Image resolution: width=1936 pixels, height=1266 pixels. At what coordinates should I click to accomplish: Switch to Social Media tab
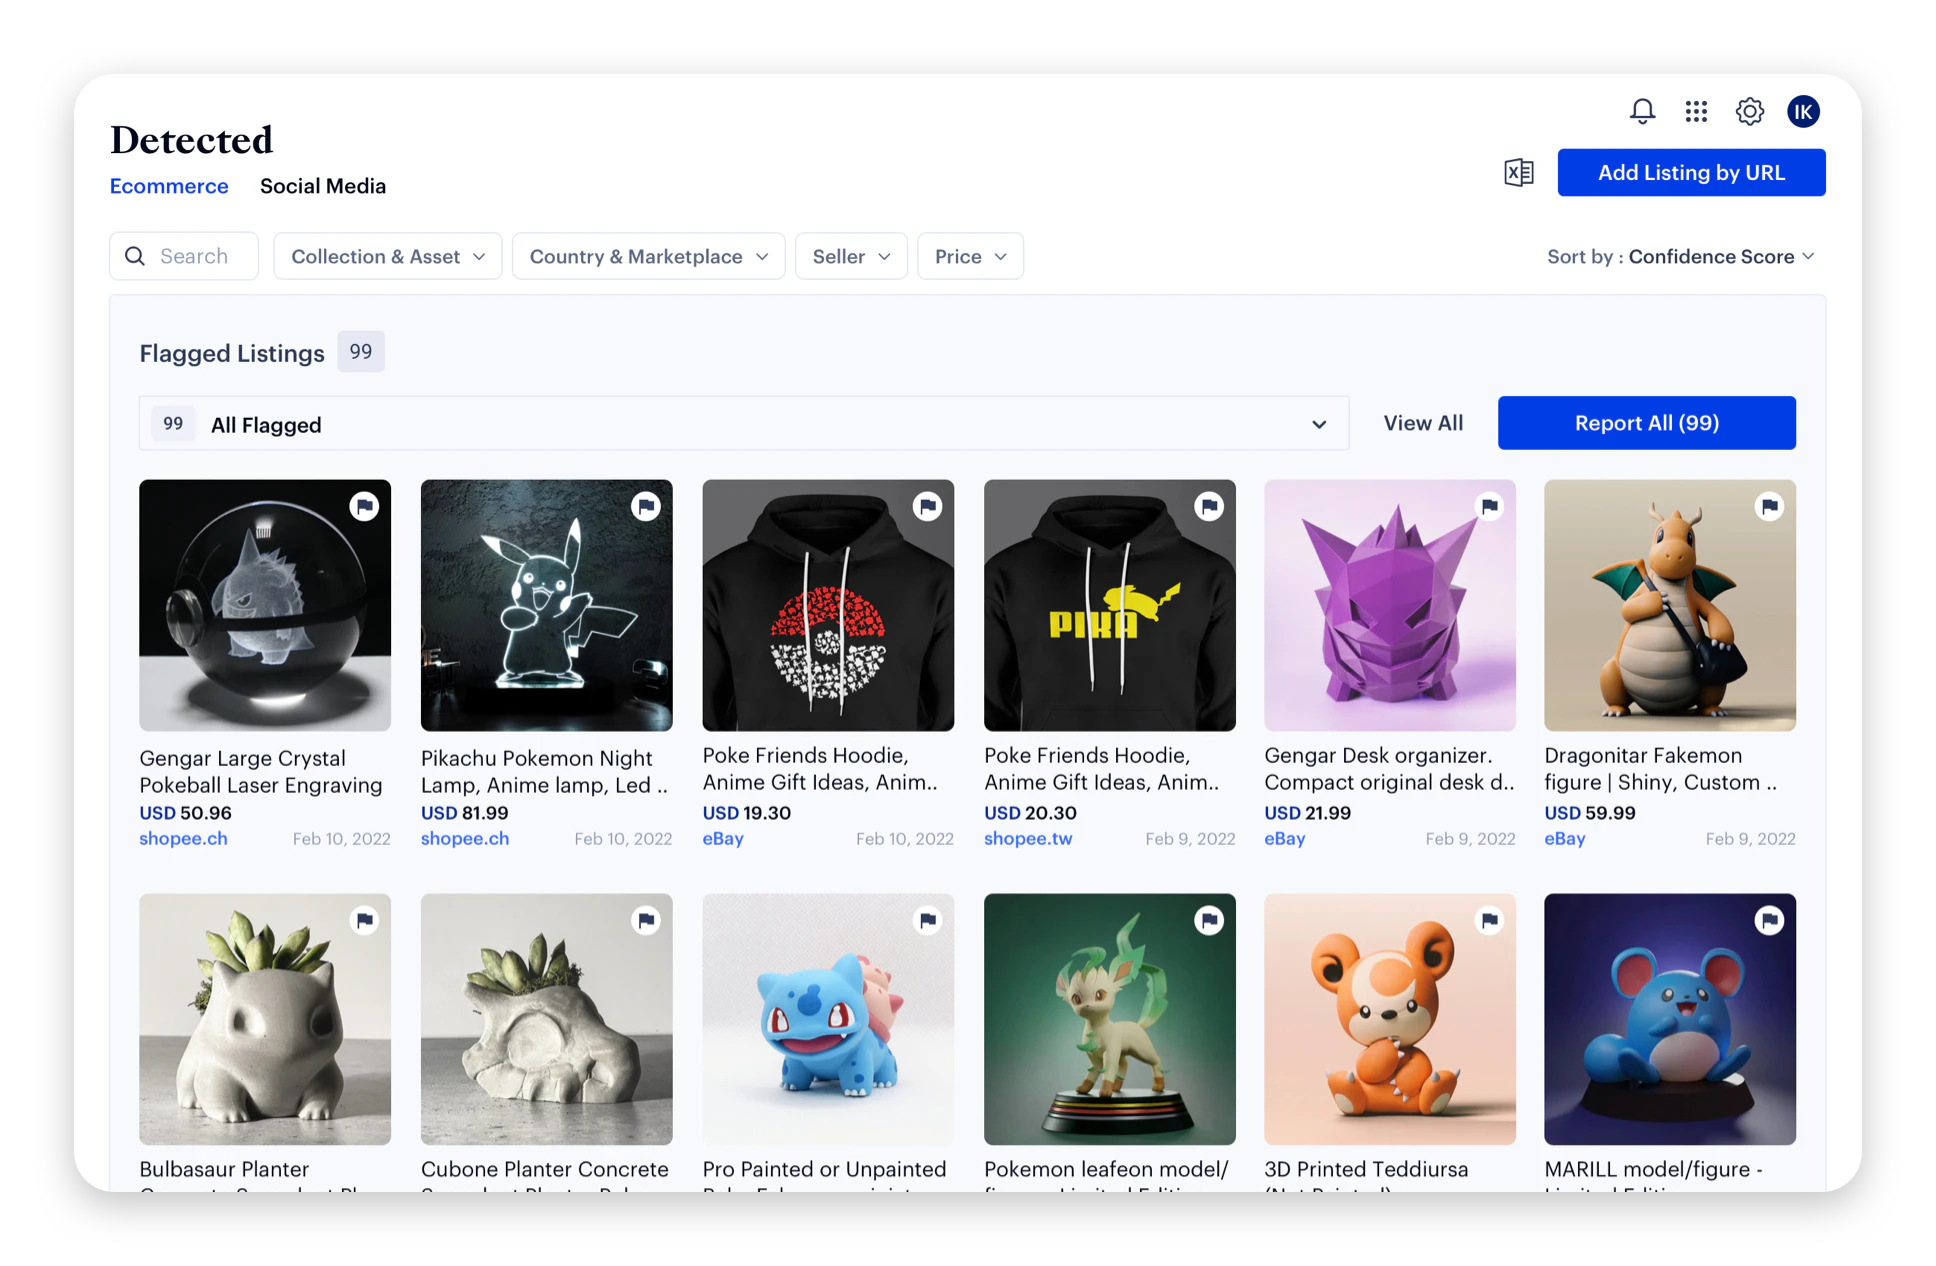point(322,186)
